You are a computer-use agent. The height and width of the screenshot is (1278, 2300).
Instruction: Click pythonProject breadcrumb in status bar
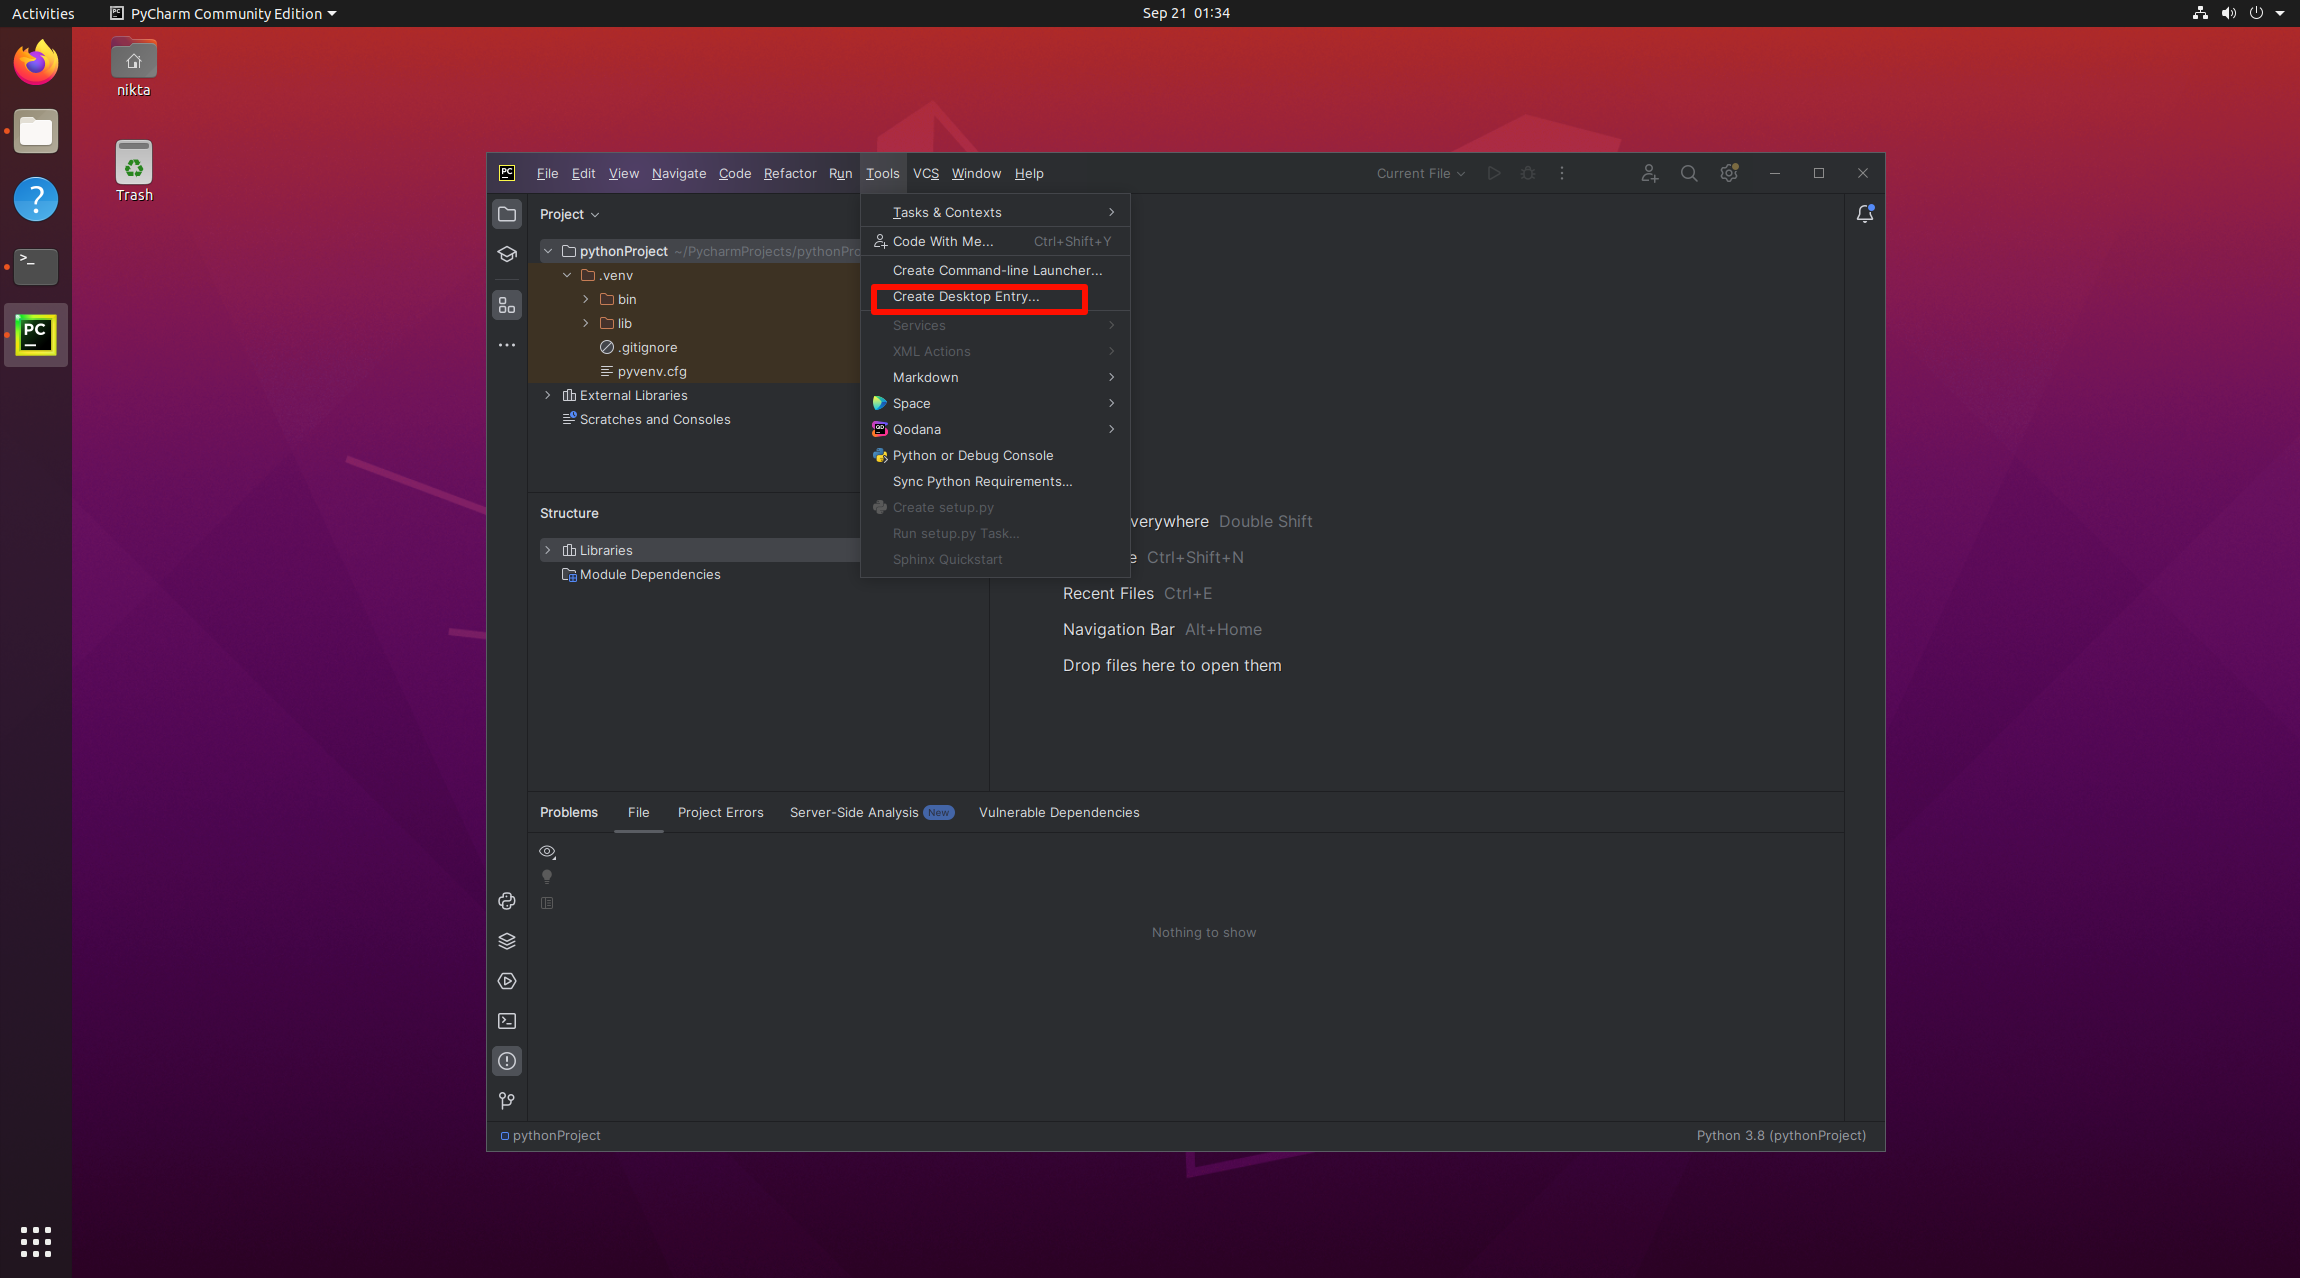coord(551,1135)
